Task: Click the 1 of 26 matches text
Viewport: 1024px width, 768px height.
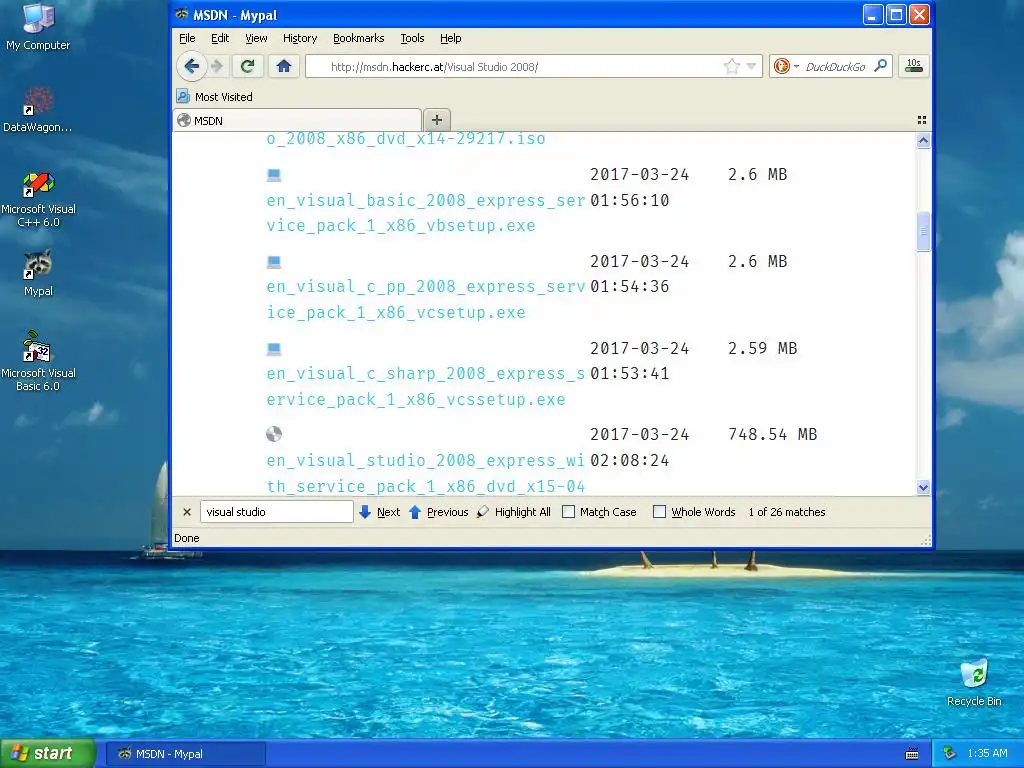Action: tap(787, 512)
